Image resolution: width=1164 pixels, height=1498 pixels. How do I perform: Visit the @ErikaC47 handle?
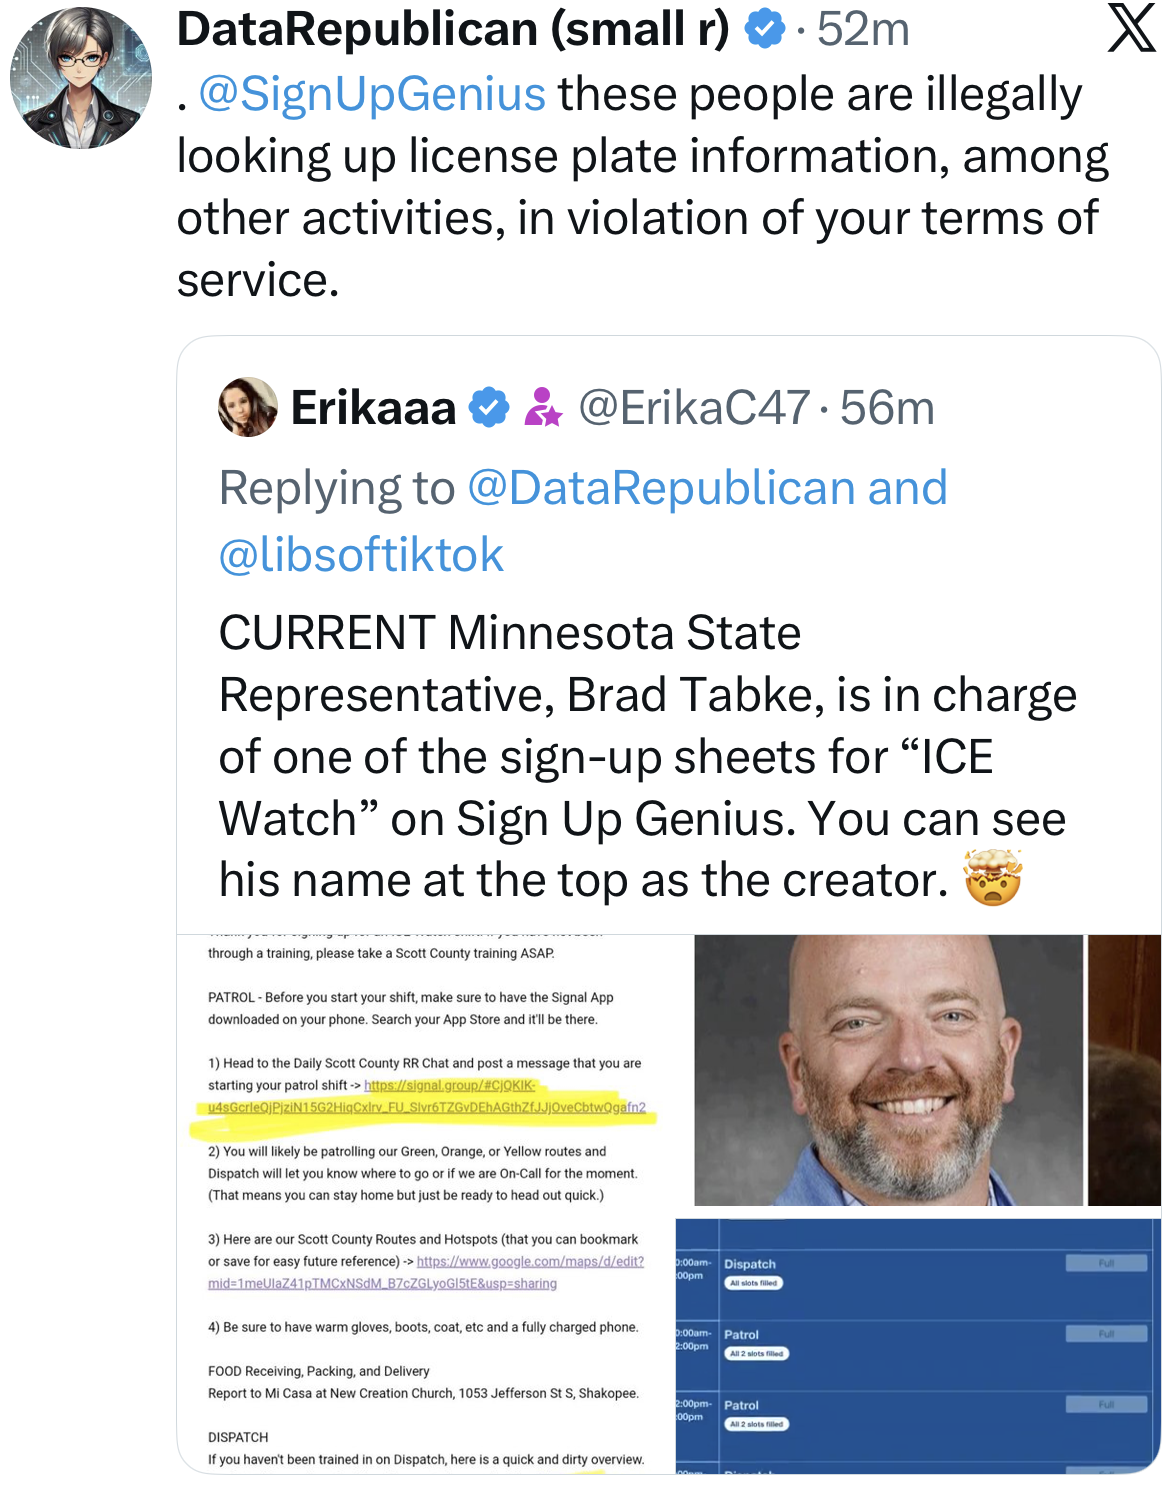694,407
